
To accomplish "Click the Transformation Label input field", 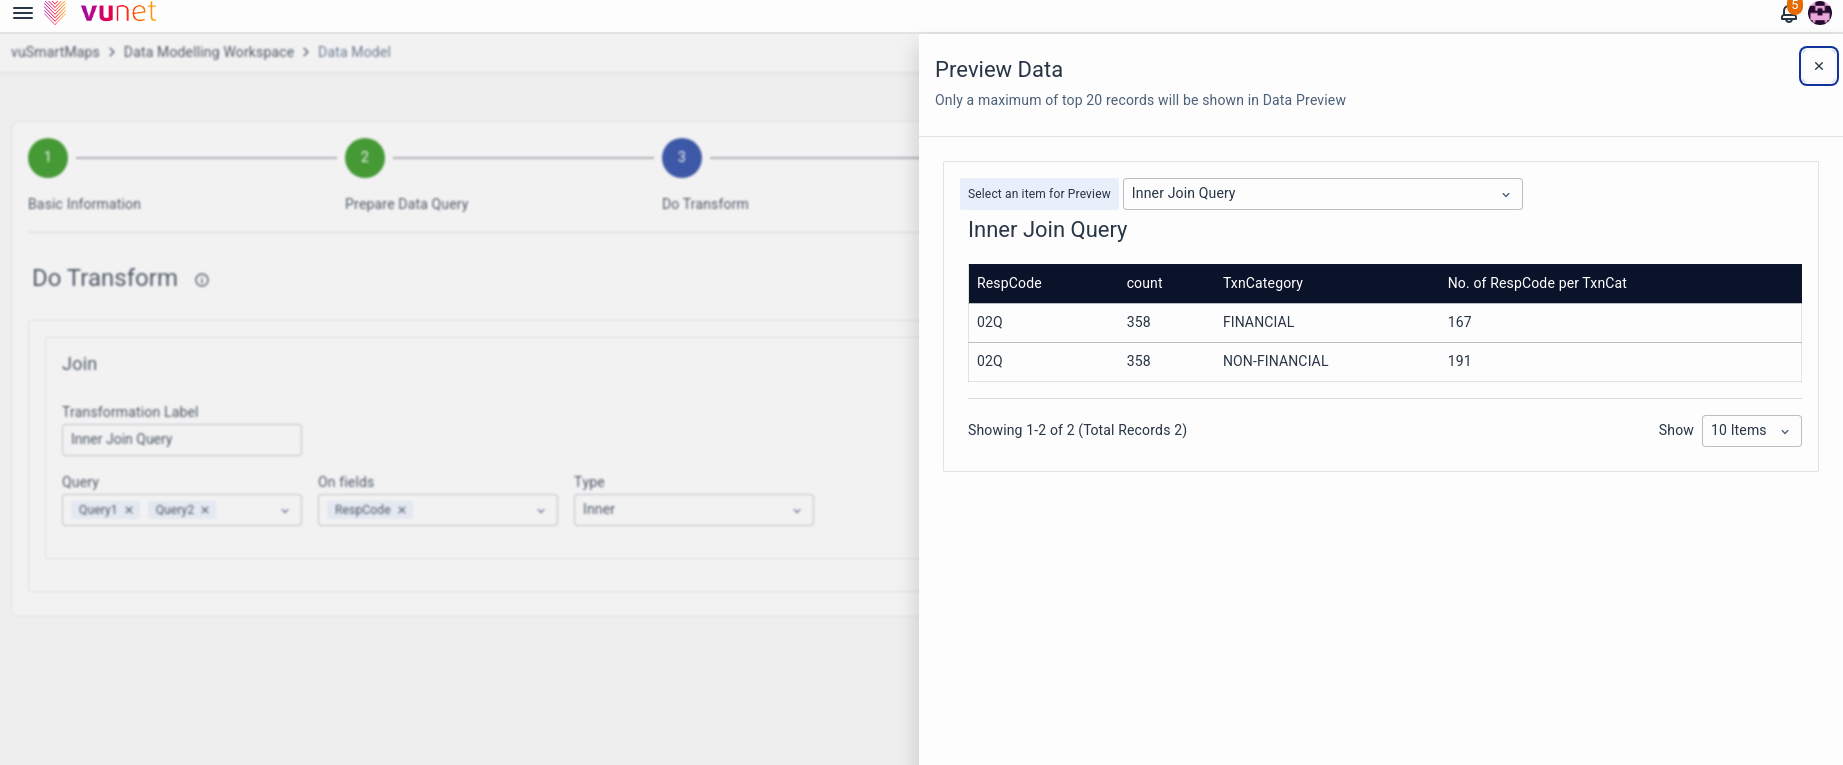I will [181, 440].
